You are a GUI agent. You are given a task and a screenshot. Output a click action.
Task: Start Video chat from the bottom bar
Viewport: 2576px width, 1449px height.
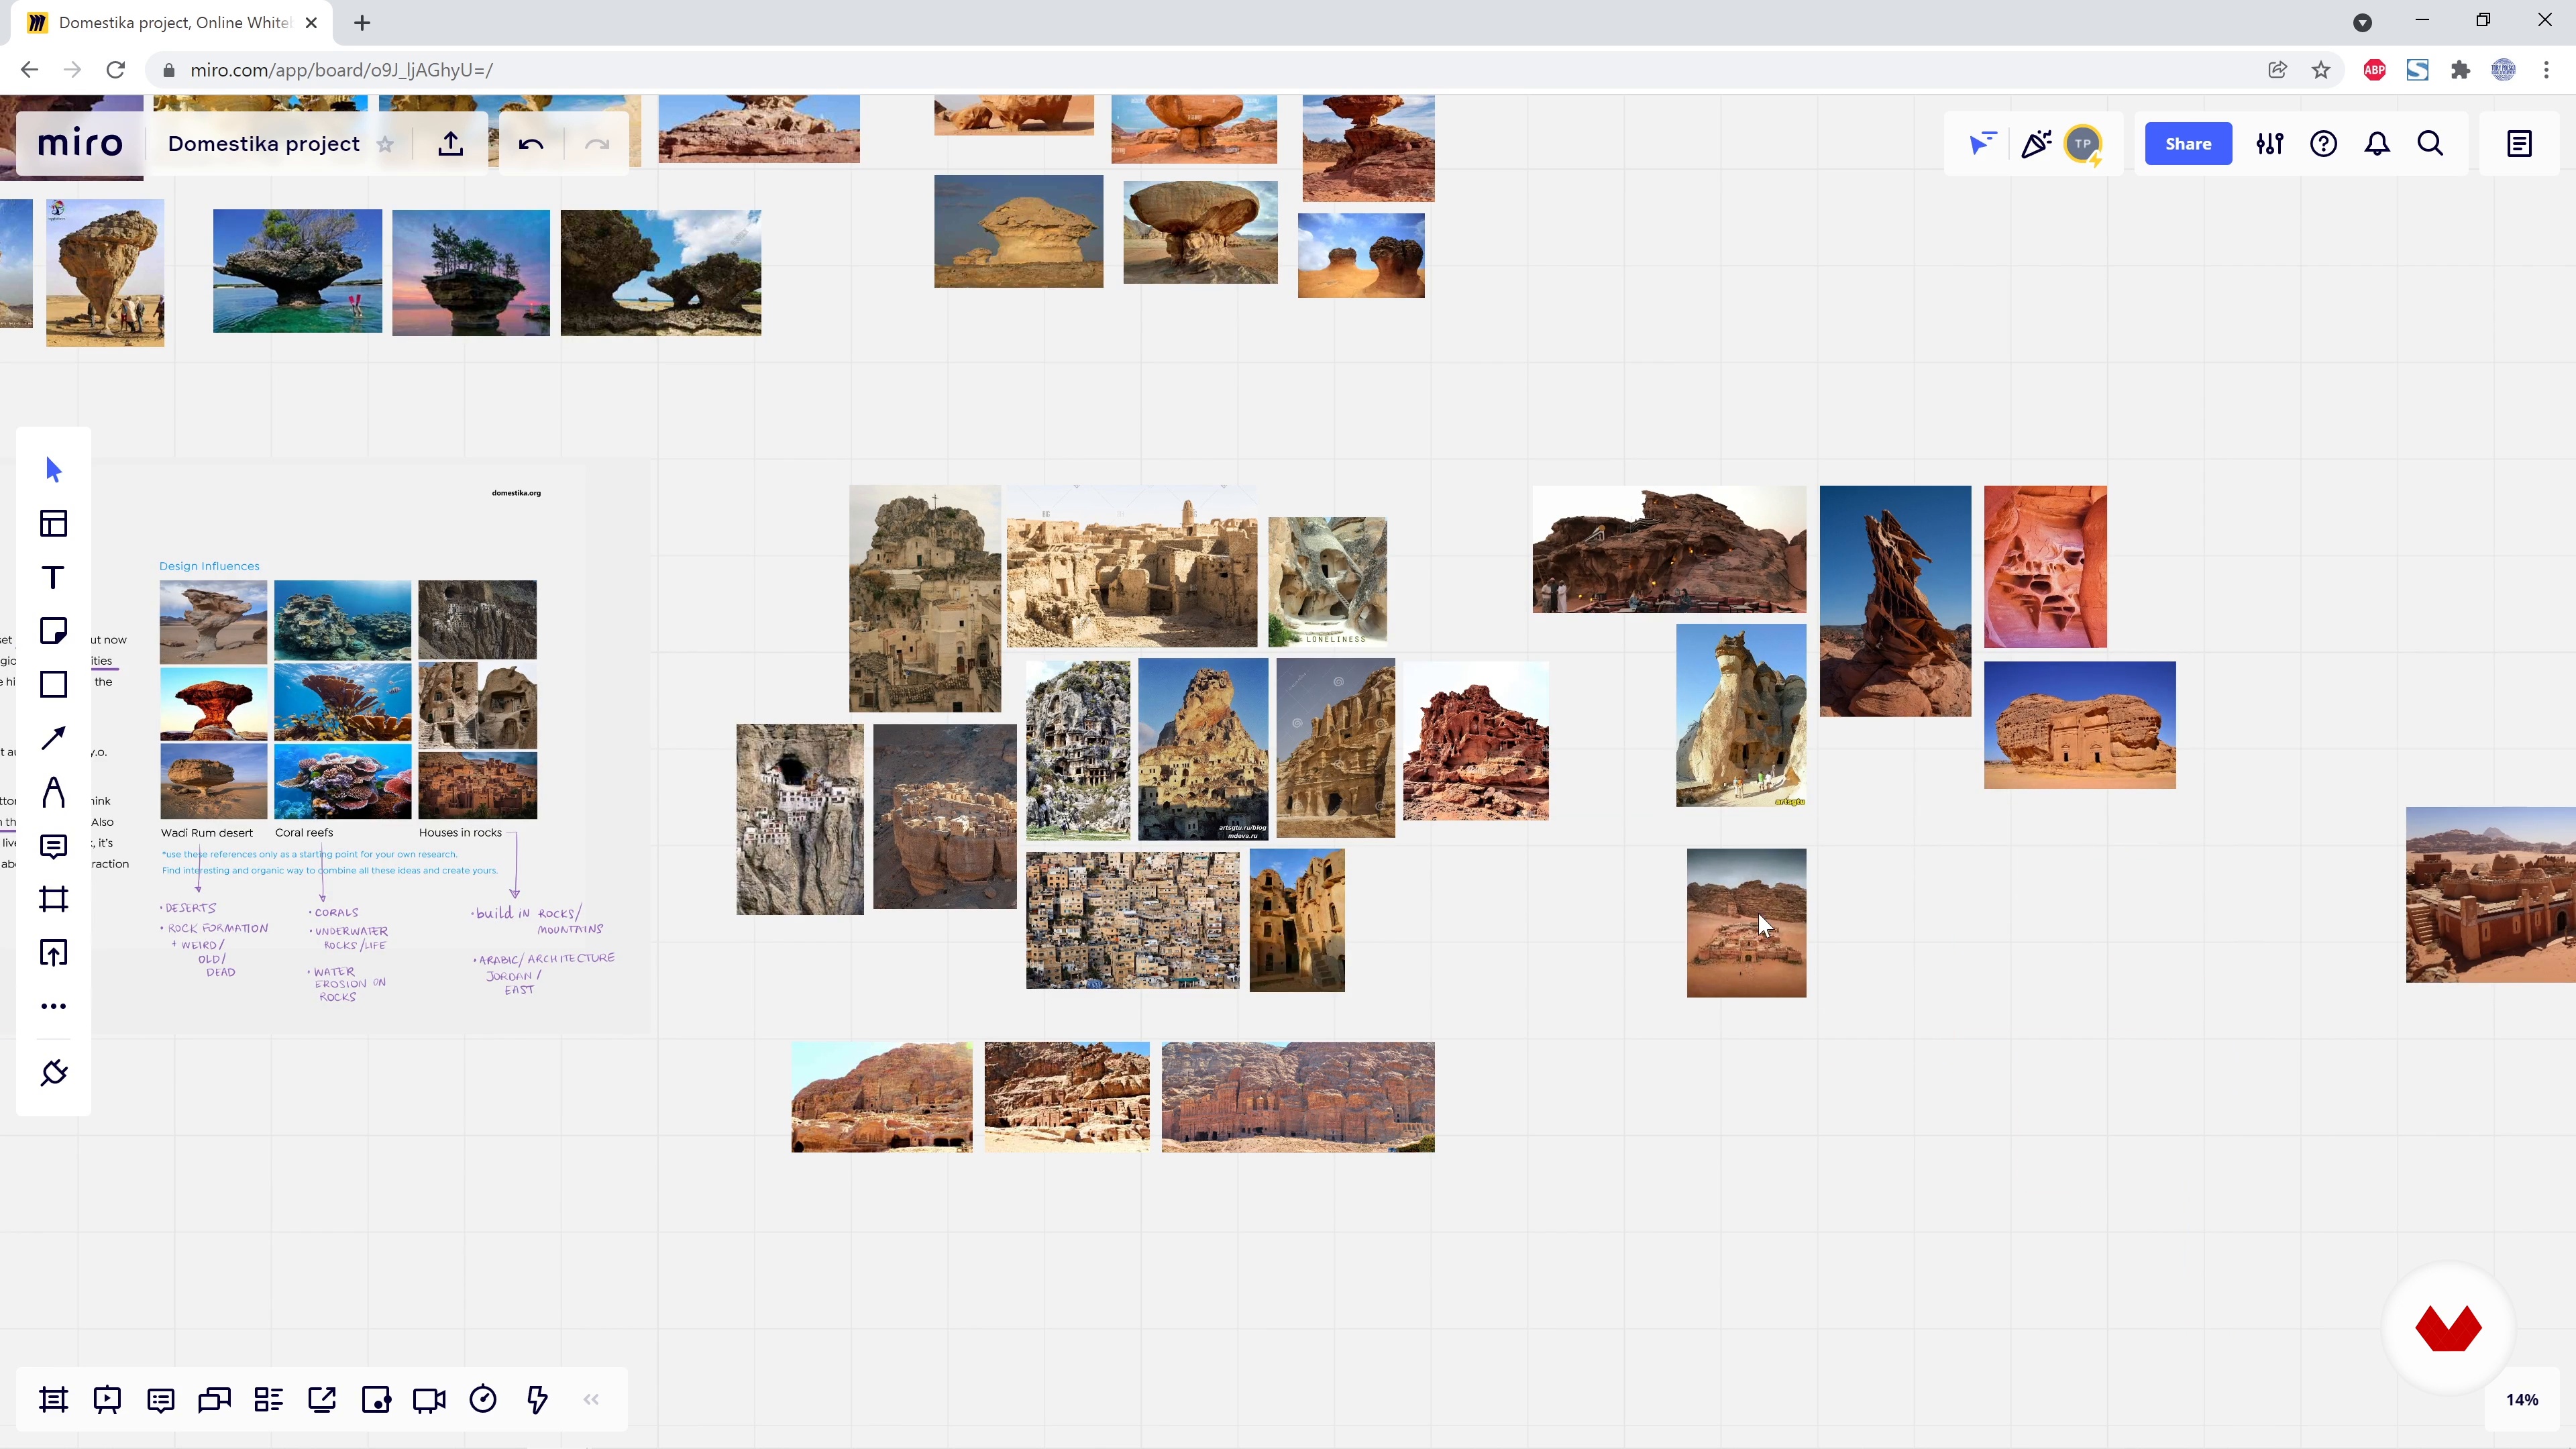pyautogui.click(x=430, y=1400)
